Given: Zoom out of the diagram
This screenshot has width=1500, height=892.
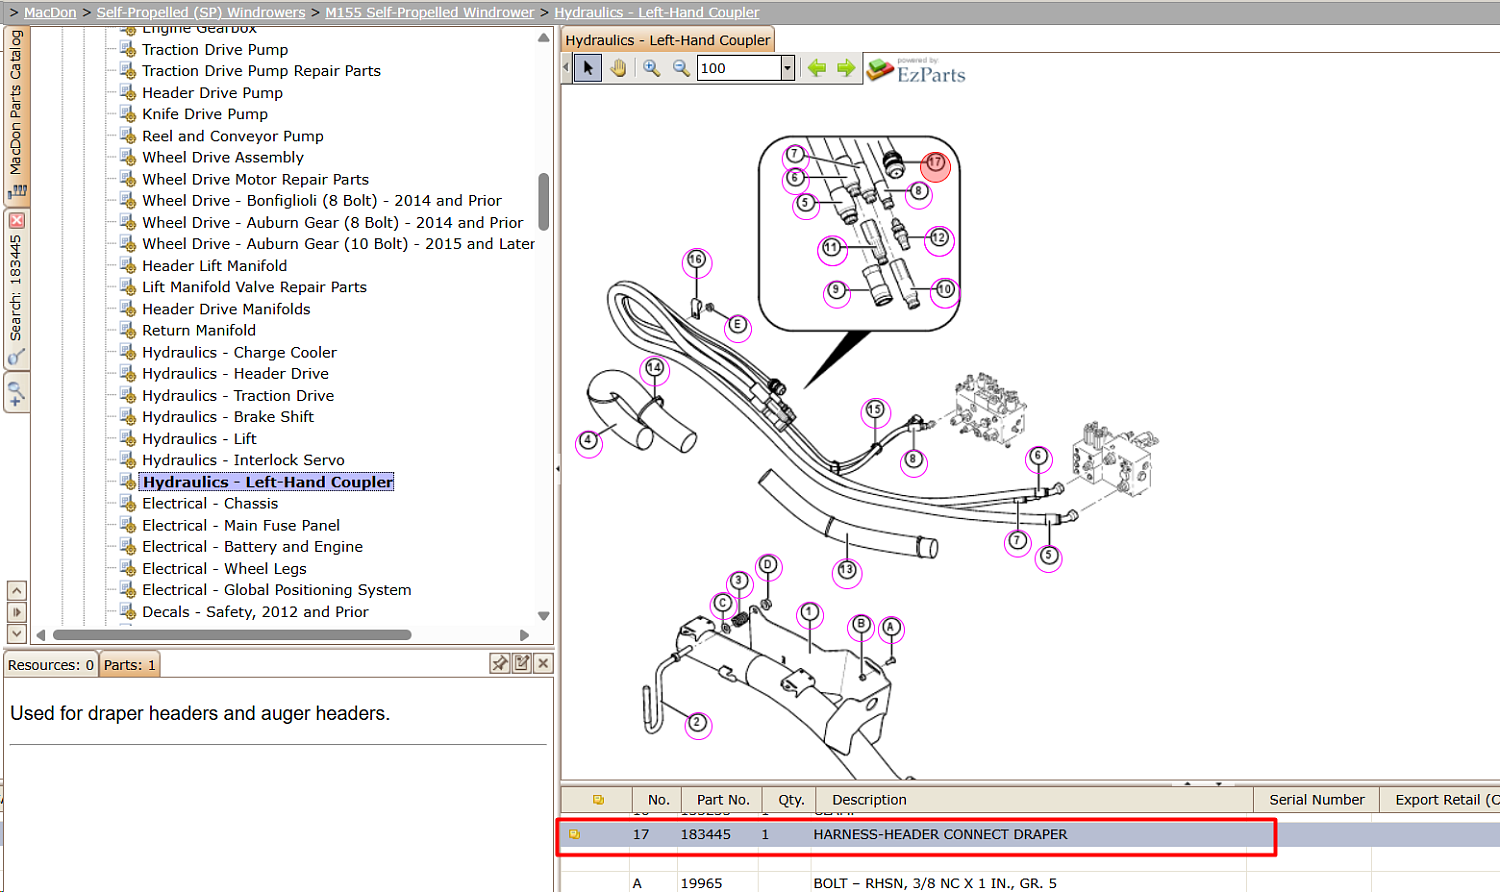Looking at the screenshot, I should (681, 68).
